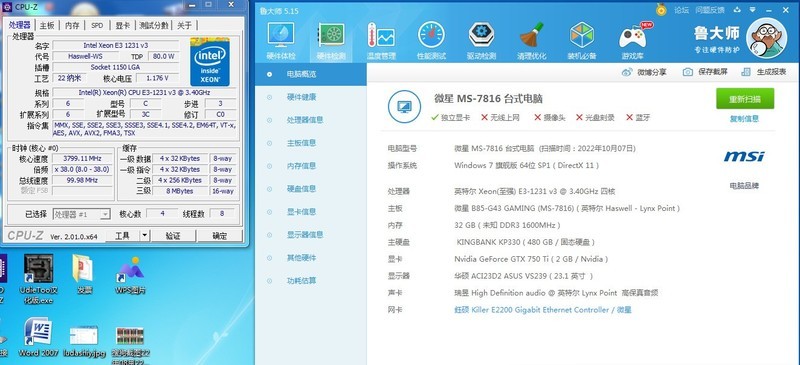Click the 鲁大师 mascot avatar
Image resolution: width=800 pixels, height=365 pixels.
pyautogui.click(x=766, y=37)
